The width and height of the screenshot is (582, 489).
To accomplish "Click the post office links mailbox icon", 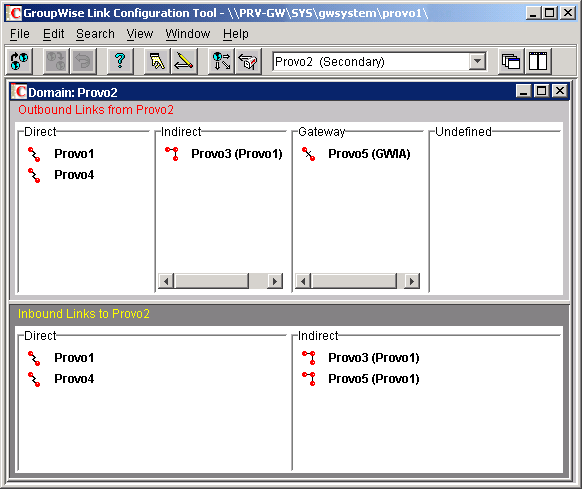I will (x=248, y=61).
